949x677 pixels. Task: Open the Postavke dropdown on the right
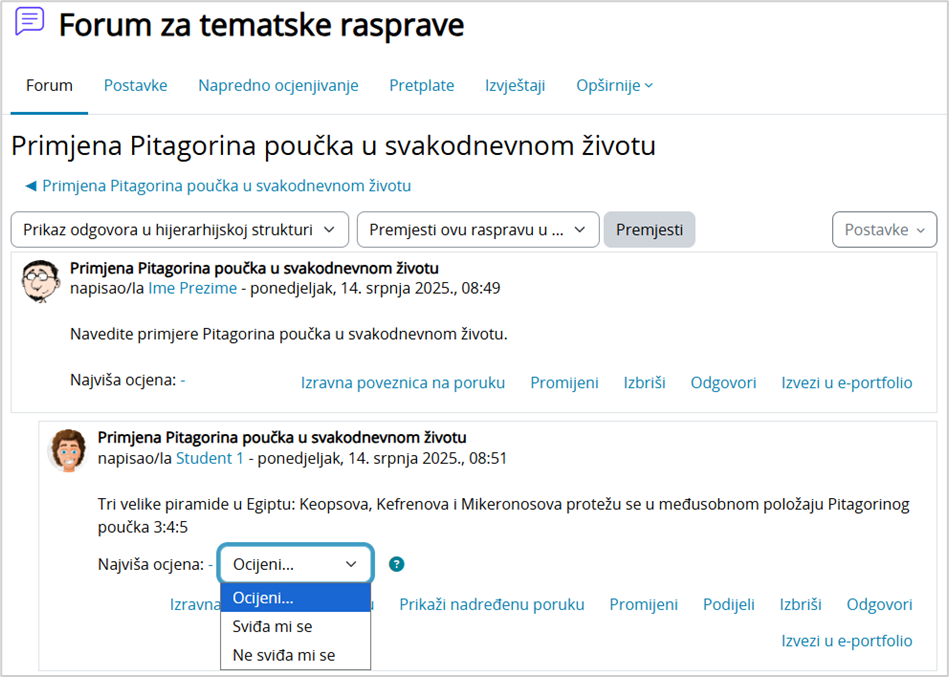coord(884,229)
